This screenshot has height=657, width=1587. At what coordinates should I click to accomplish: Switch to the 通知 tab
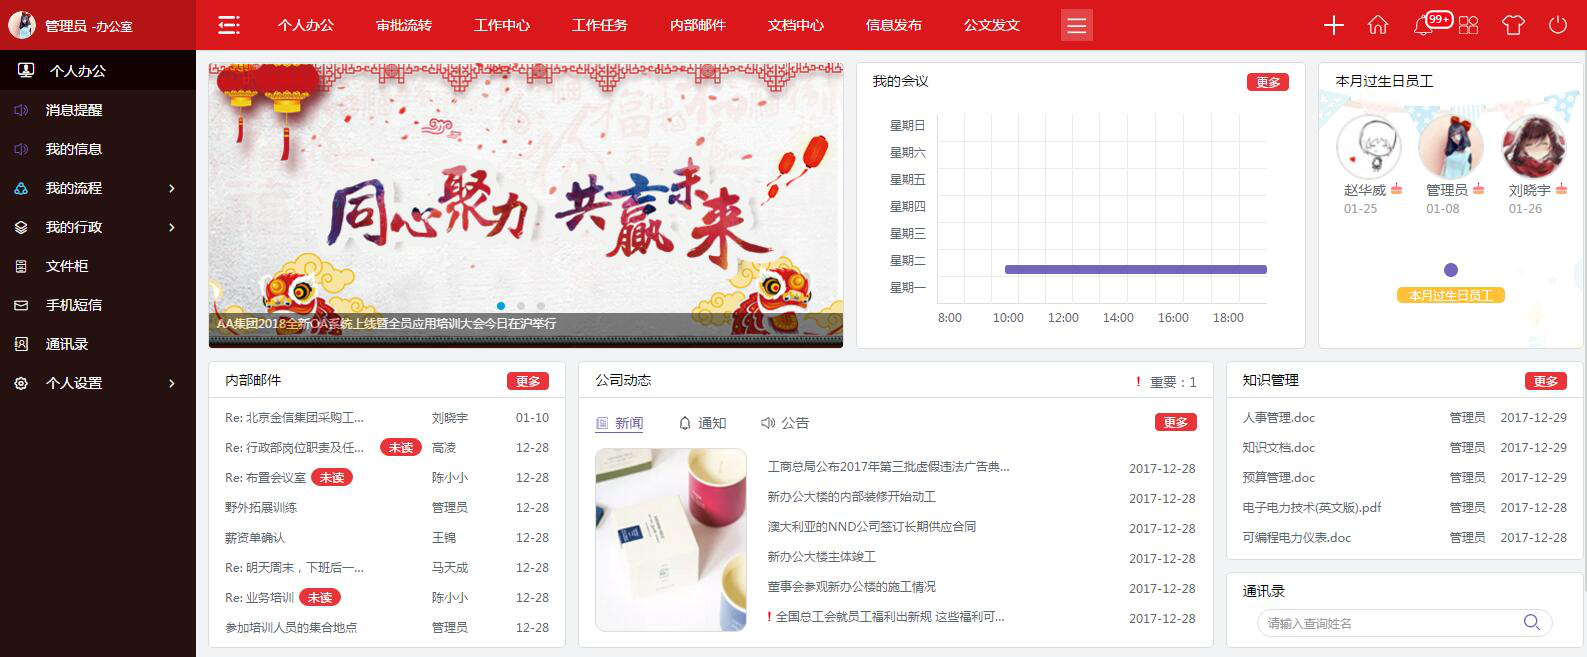coord(703,423)
